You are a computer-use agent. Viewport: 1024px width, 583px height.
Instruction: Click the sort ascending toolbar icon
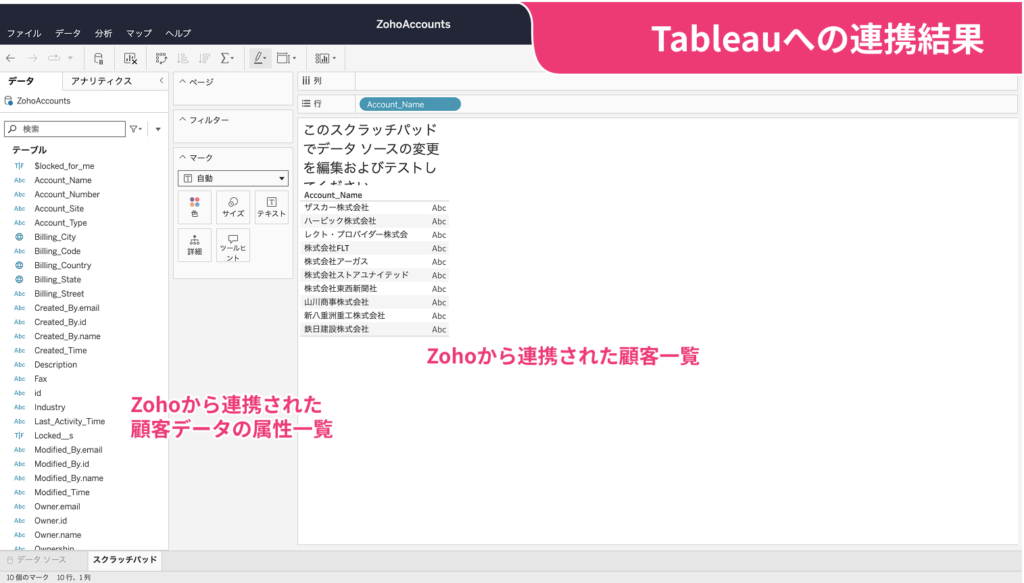[x=183, y=58]
